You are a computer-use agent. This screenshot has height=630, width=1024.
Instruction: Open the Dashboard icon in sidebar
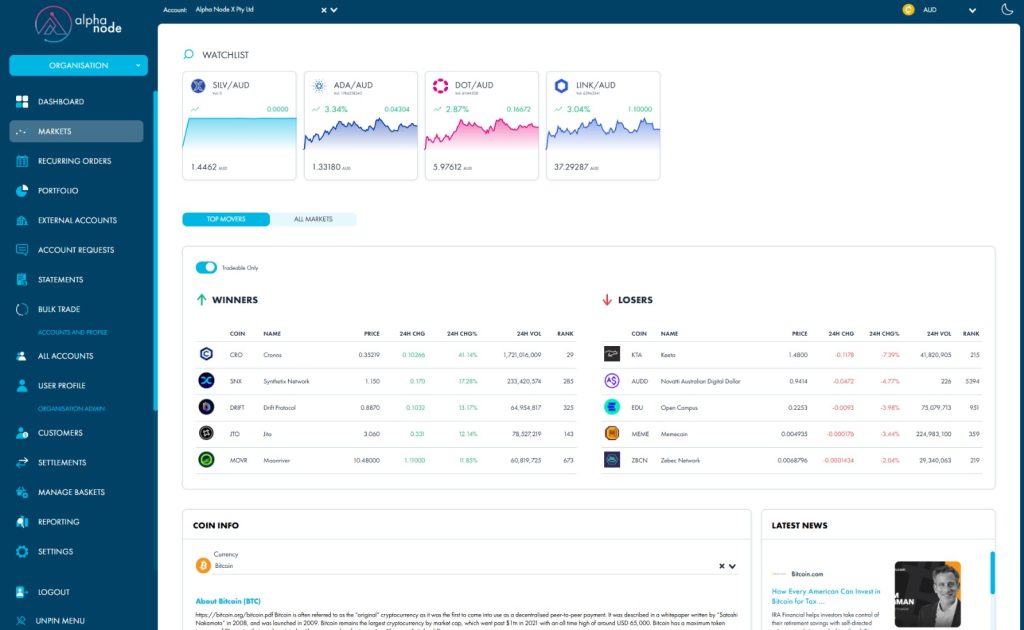coord(22,102)
